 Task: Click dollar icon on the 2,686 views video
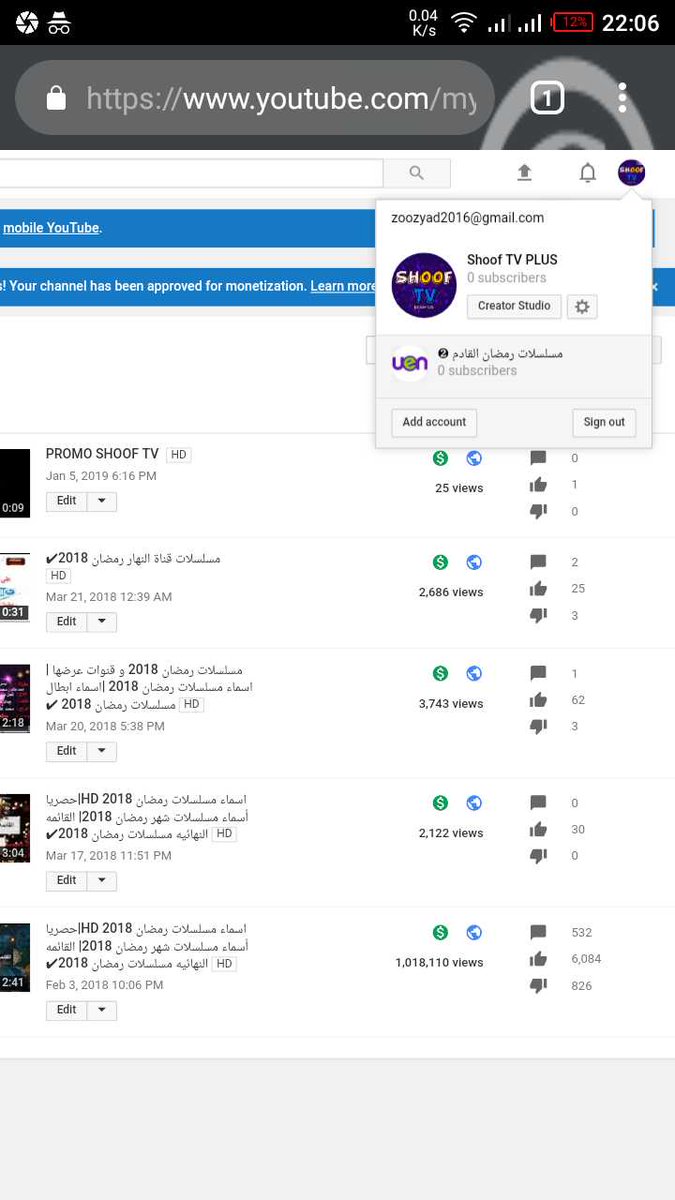(440, 562)
